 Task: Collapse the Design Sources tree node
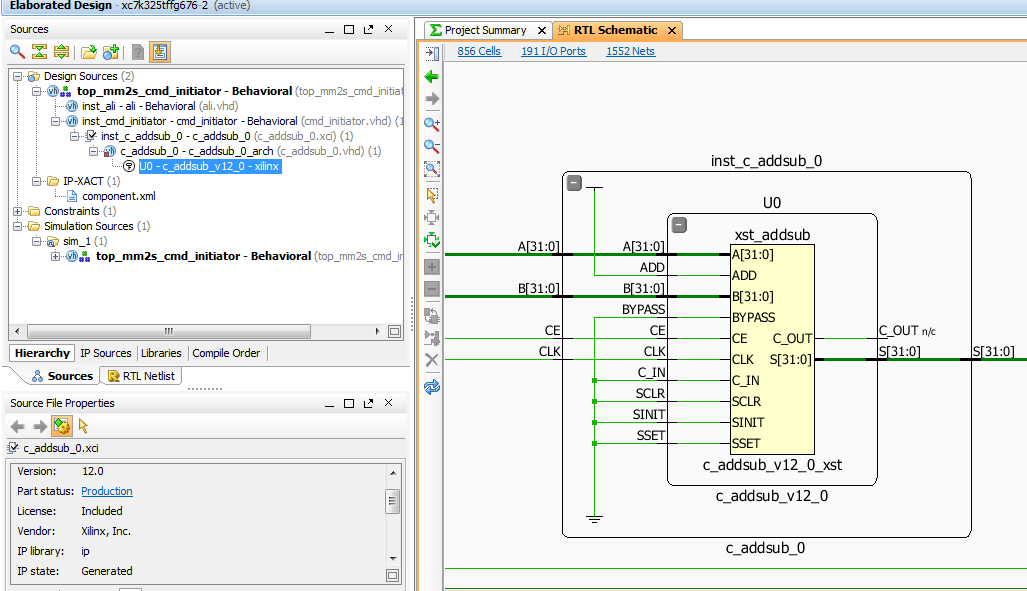[18, 76]
